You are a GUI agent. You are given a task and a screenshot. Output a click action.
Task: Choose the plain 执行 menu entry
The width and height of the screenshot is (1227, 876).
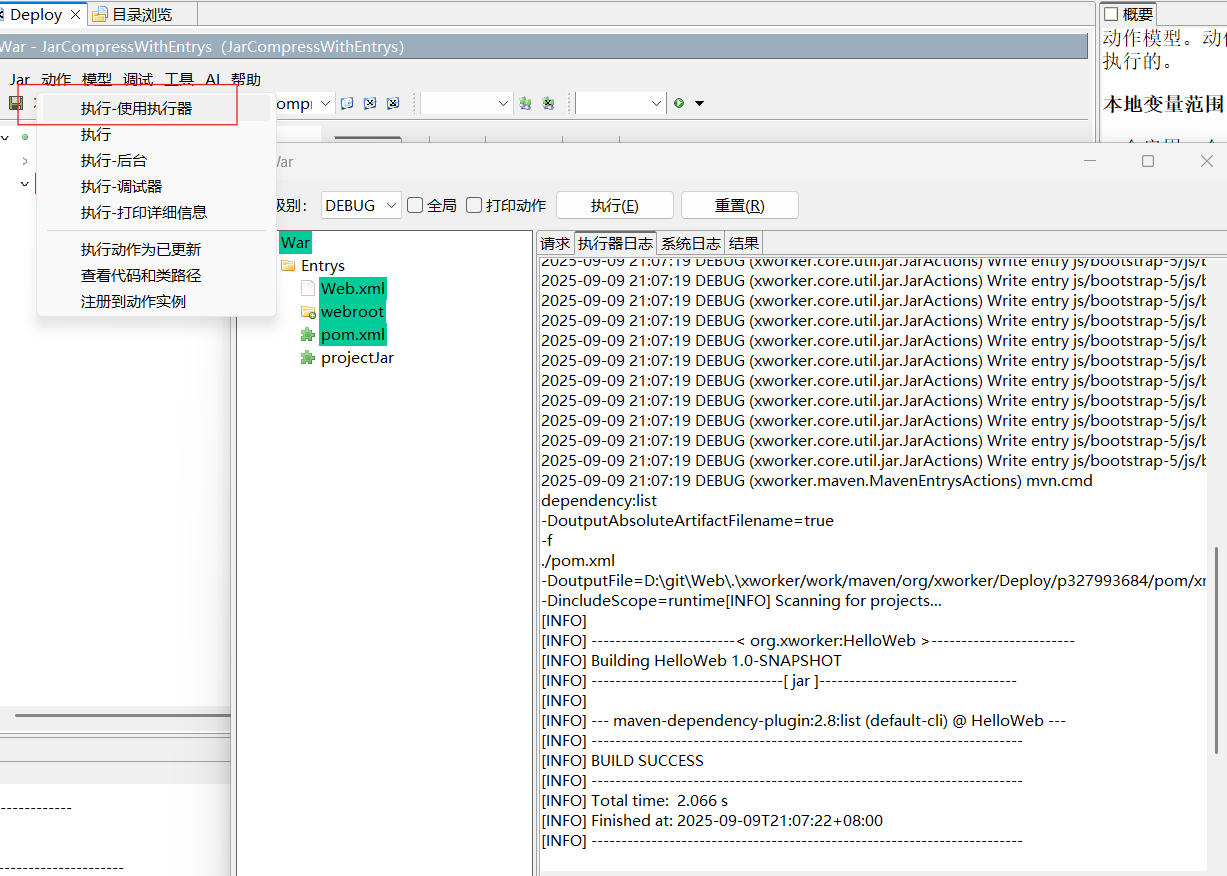pos(155,134)
